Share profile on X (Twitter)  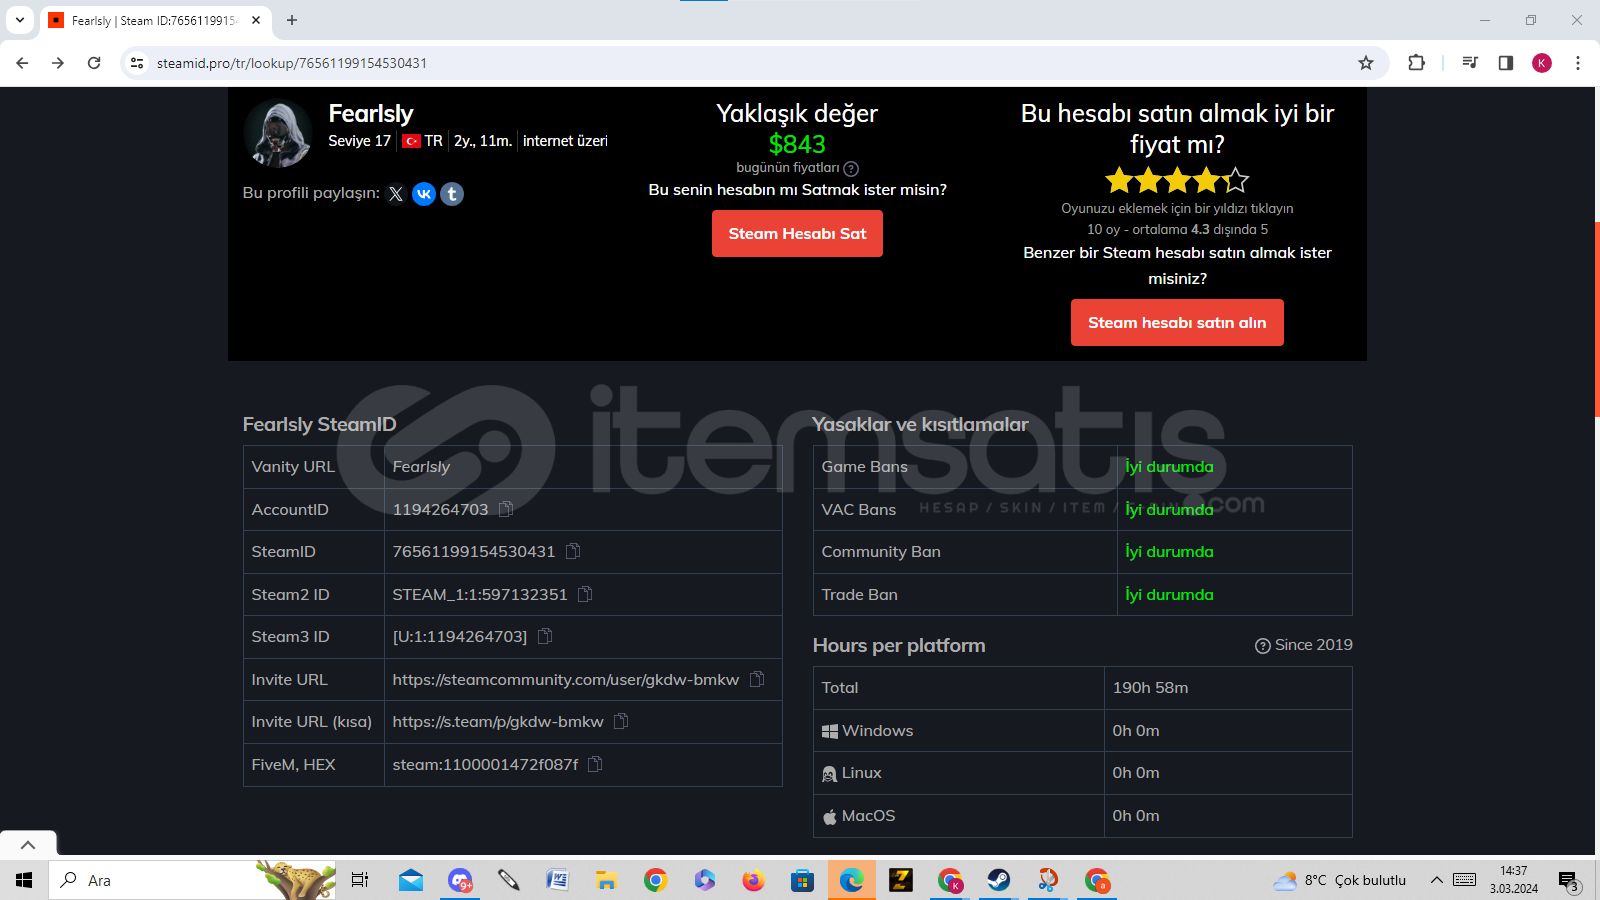pos(396,194)
